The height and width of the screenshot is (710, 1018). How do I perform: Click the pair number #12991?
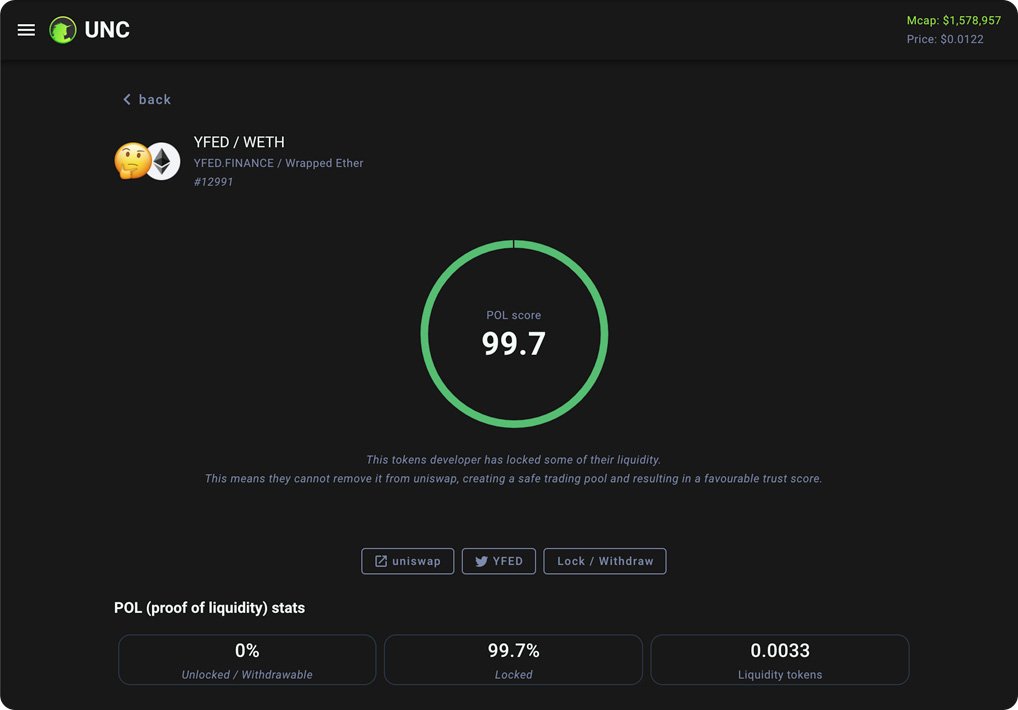point(213,182)
